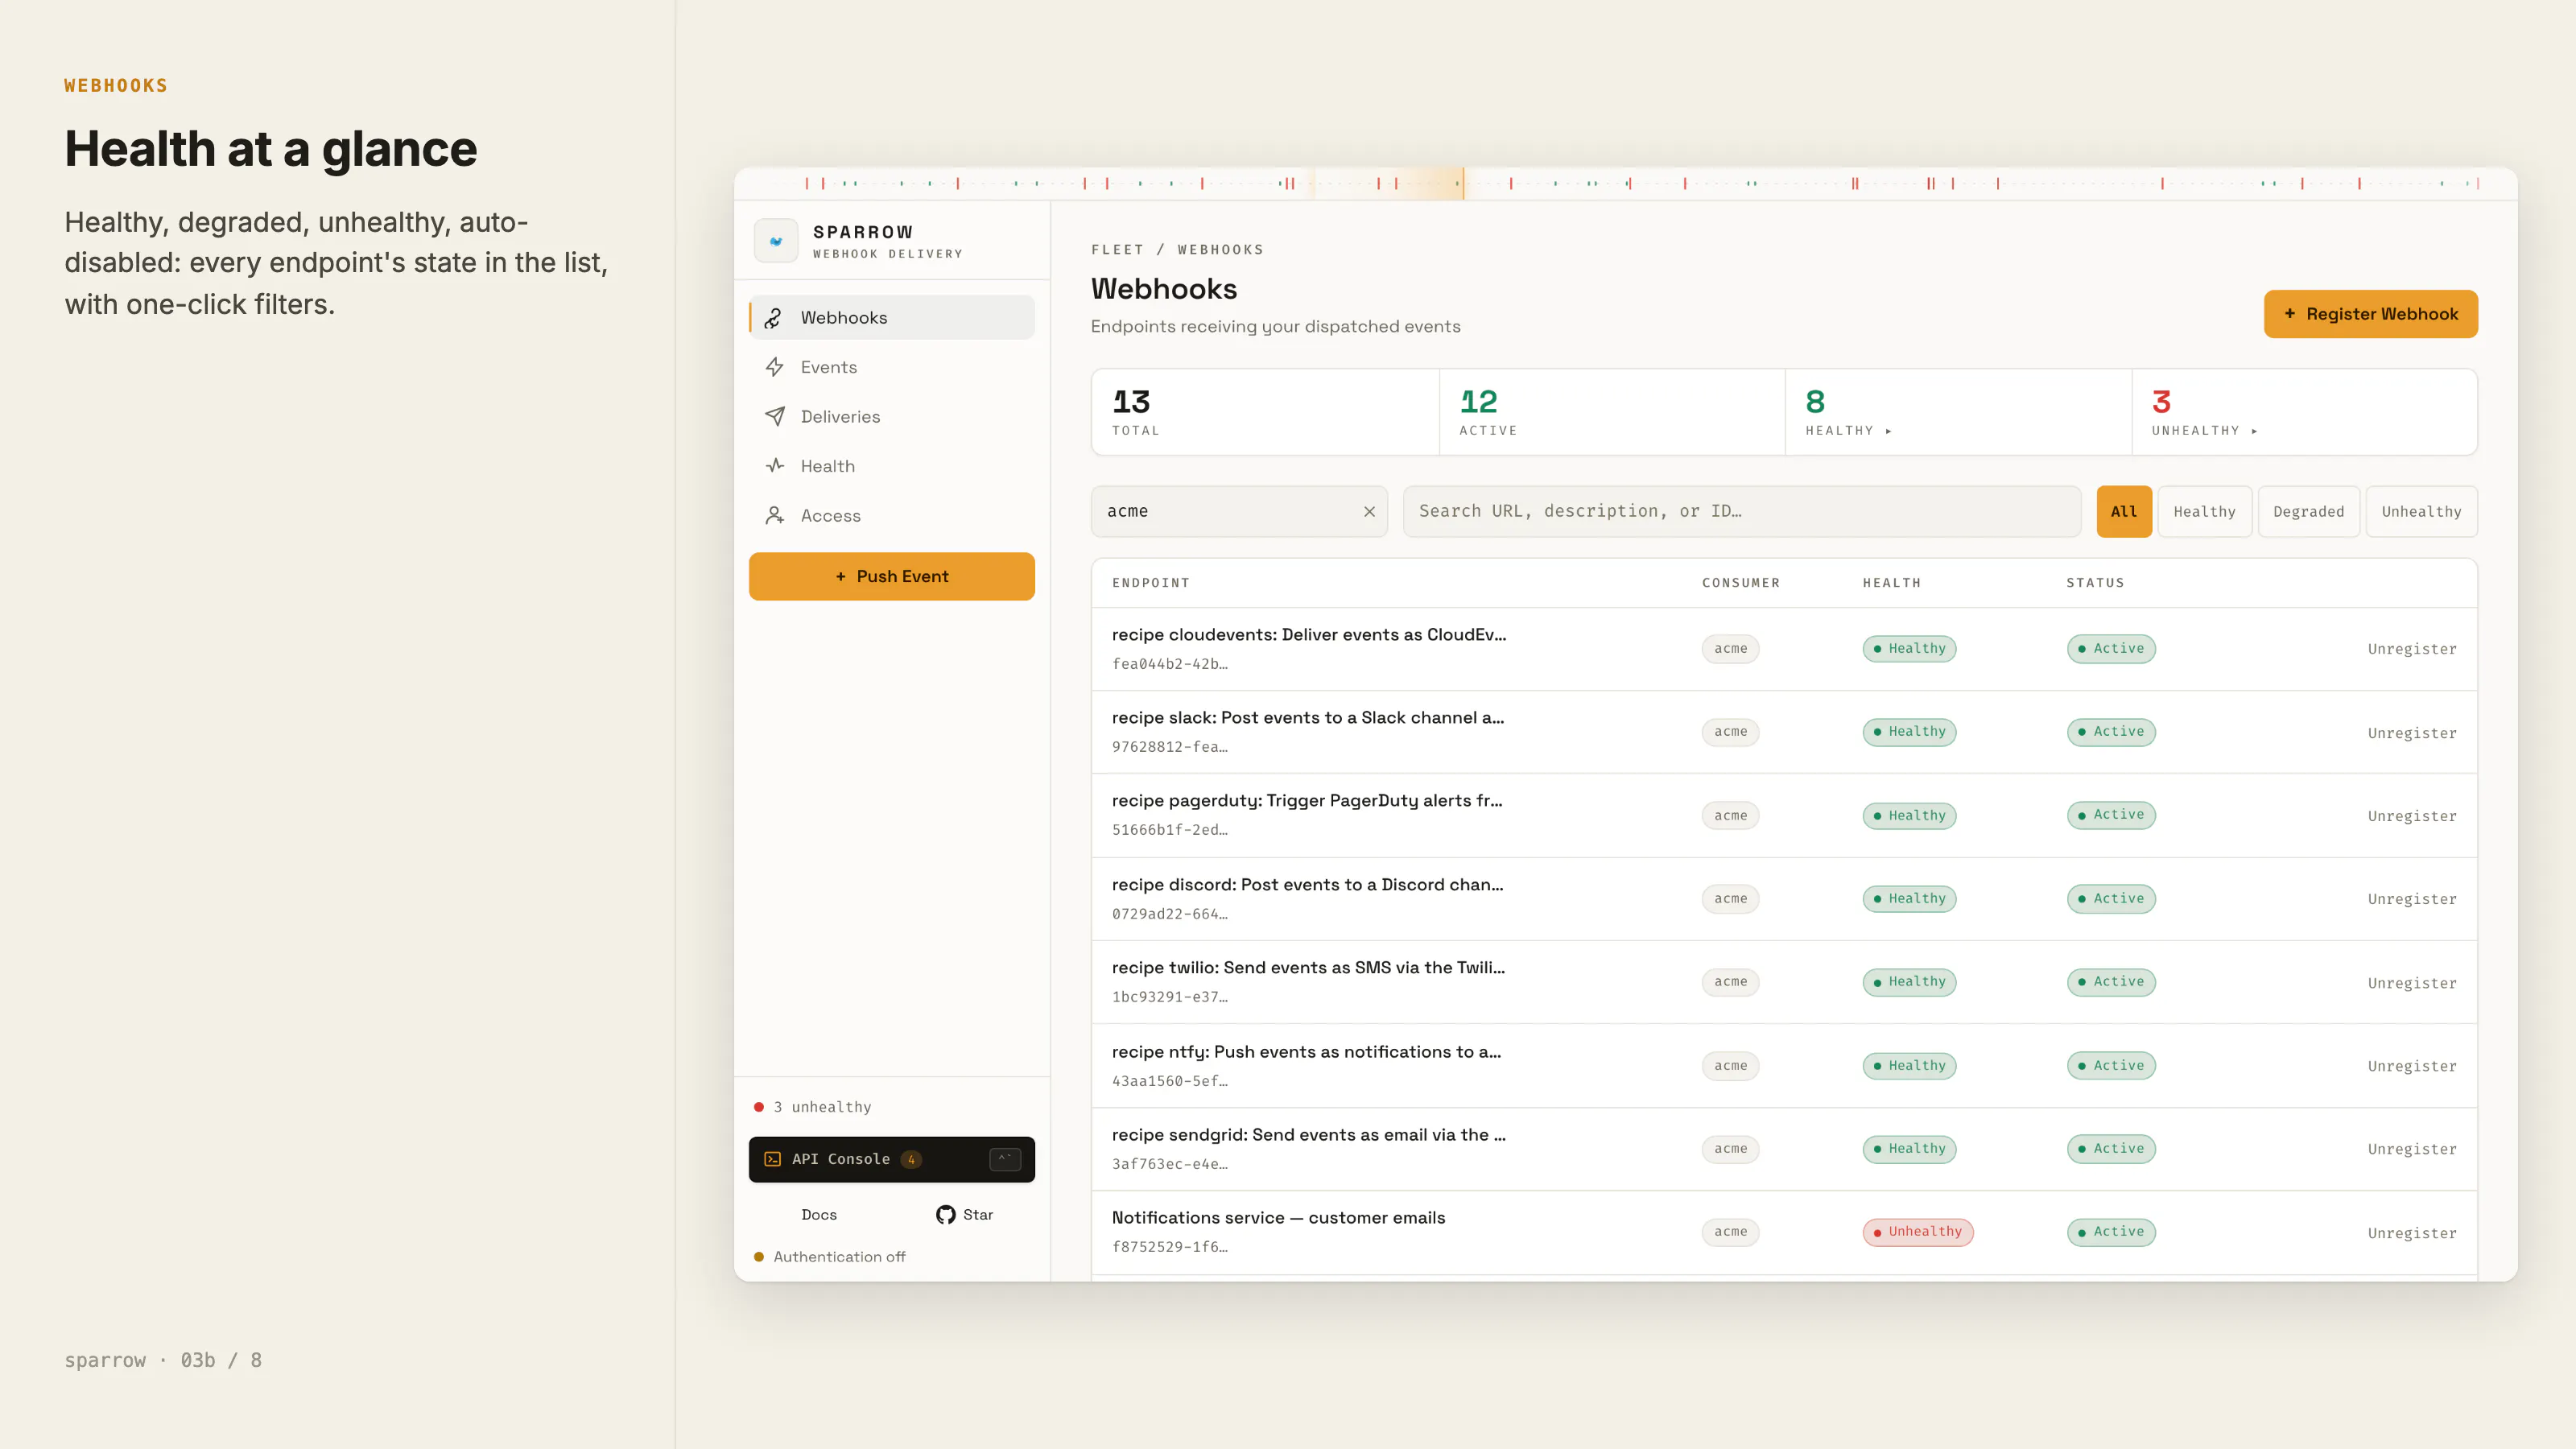Image resolution: width=2576 pixels, height=1449 pixels.
Task: Click the API Console terminal icon
Action: pos(772,1159)
